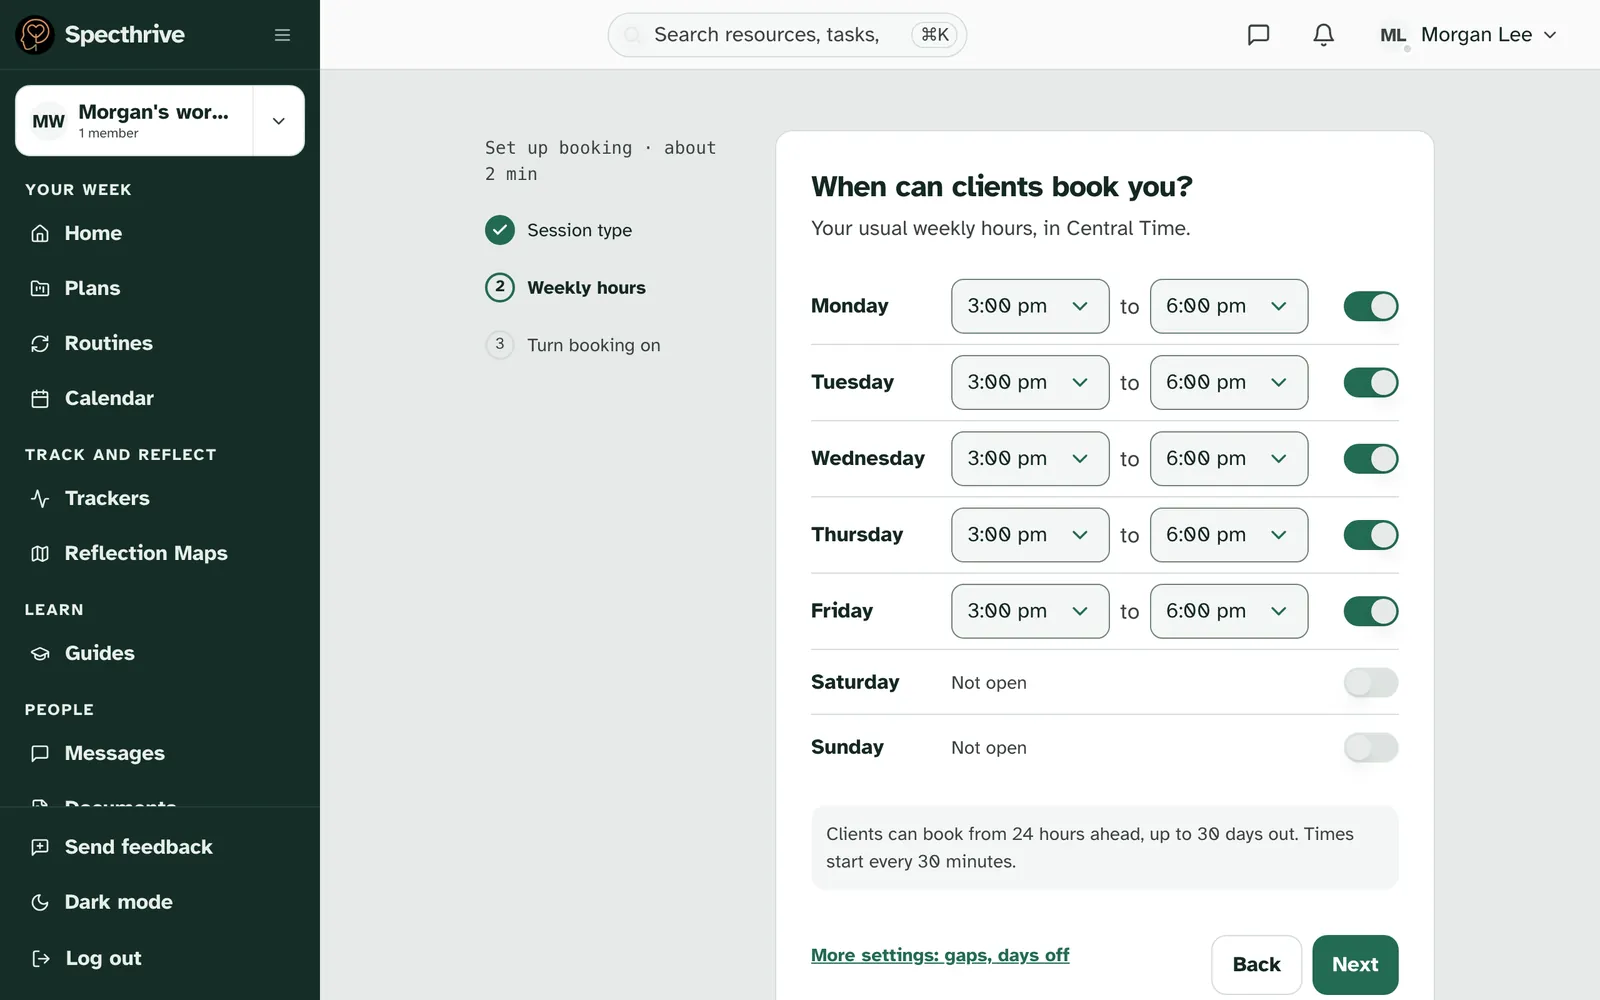
Task: Click the completed Session type checkmark icon
Action: pos(500,230)
